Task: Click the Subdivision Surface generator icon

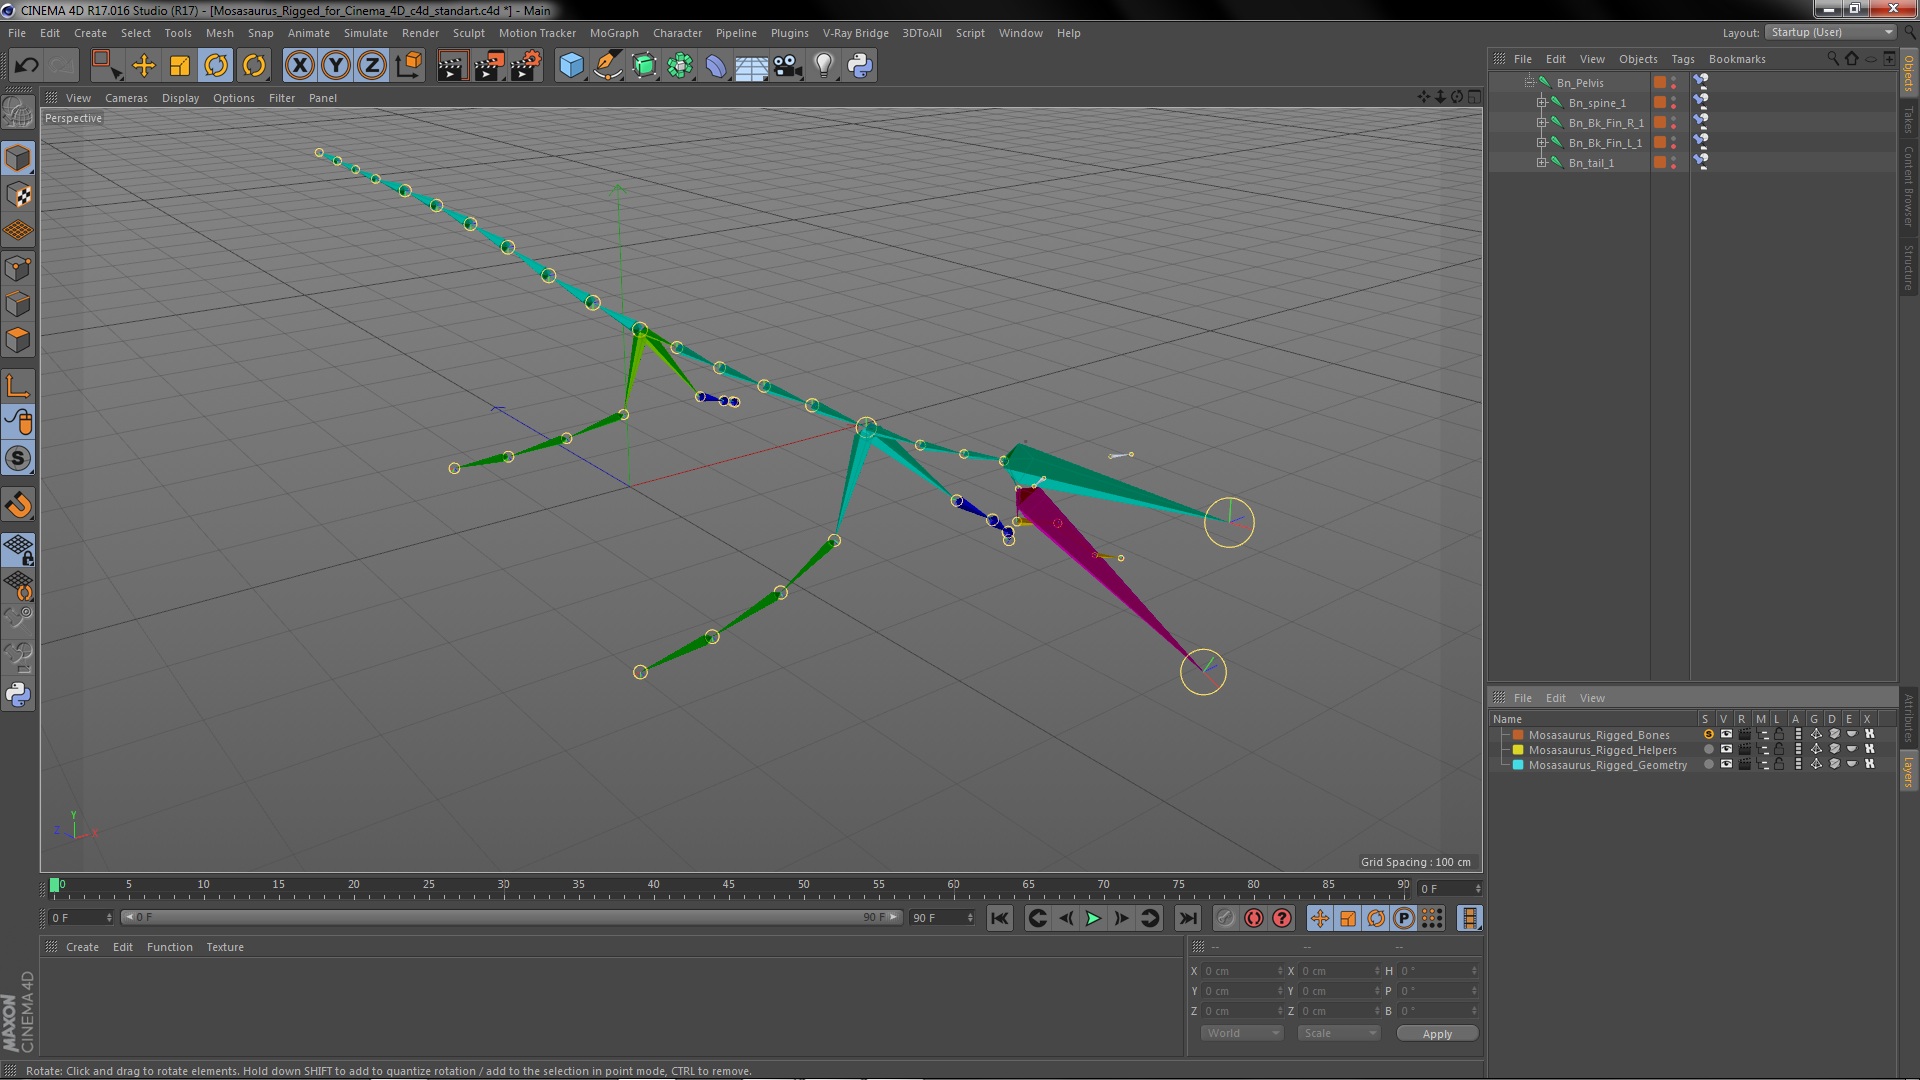Action: (x=644, y=66)
